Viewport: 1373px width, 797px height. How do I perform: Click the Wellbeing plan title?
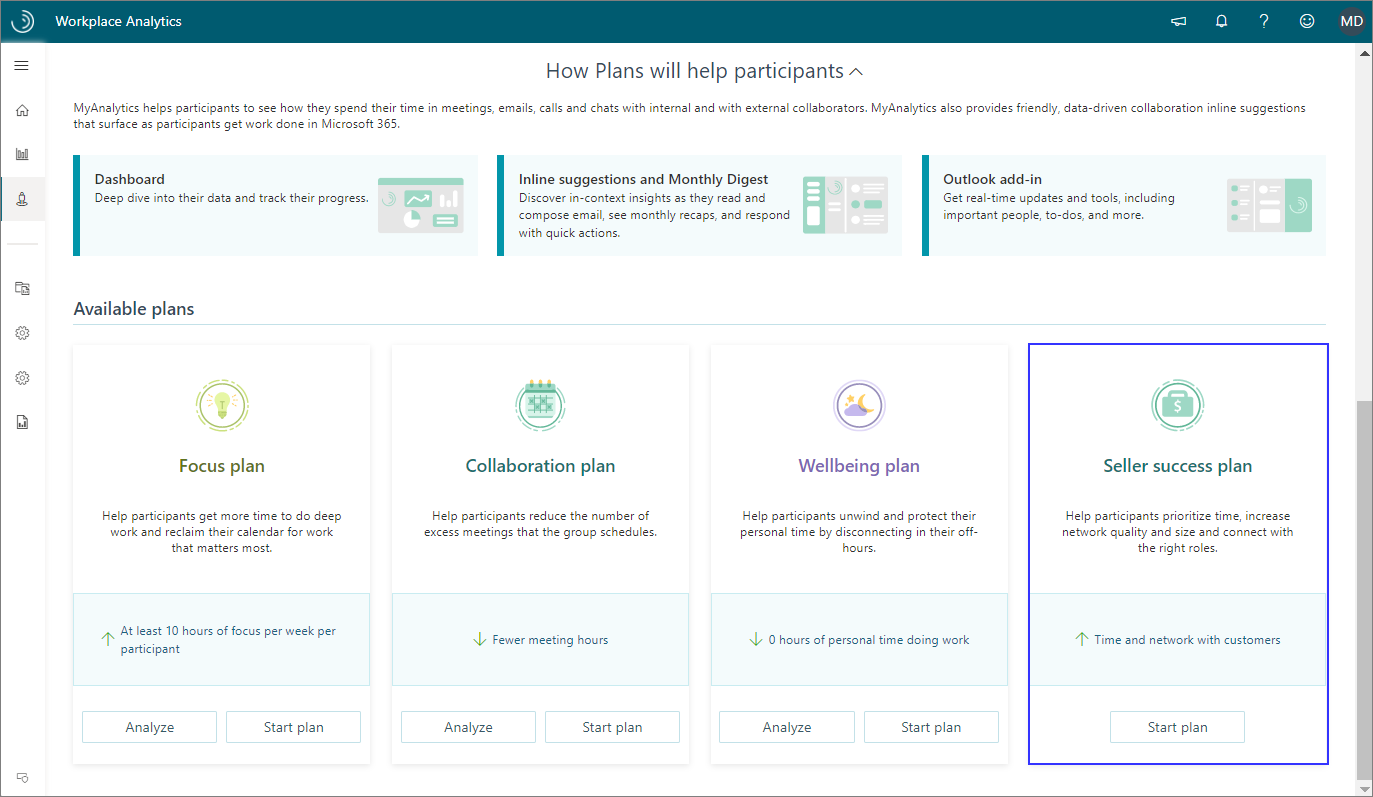point(859,466)
